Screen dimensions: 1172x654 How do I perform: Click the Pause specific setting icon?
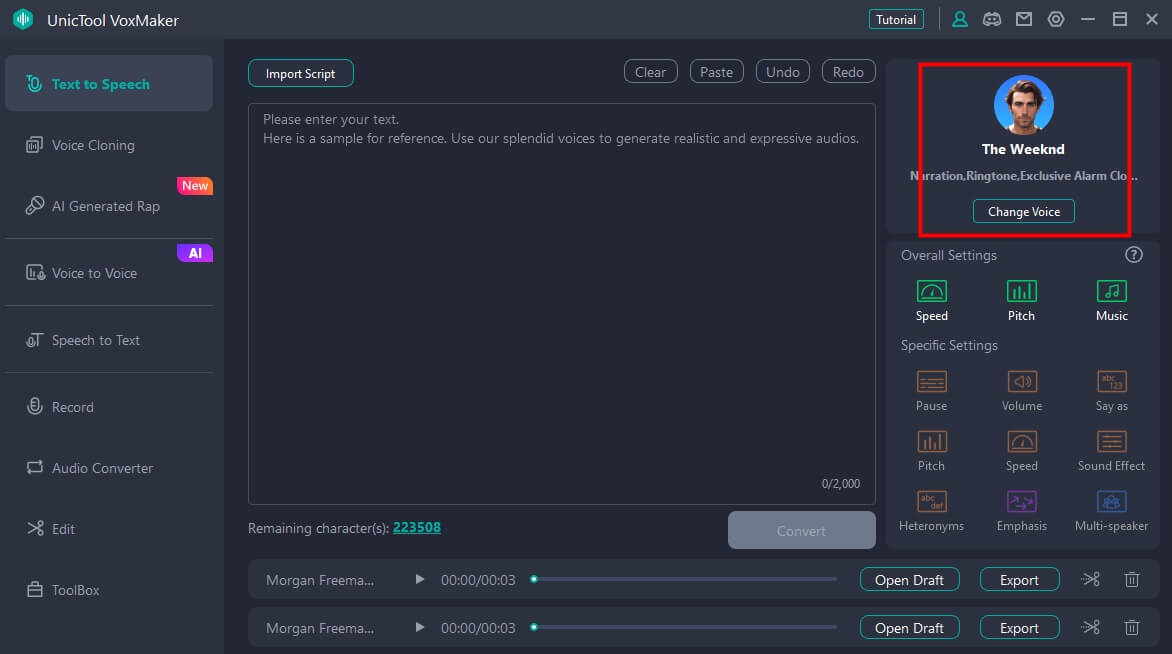pos(931,382)
